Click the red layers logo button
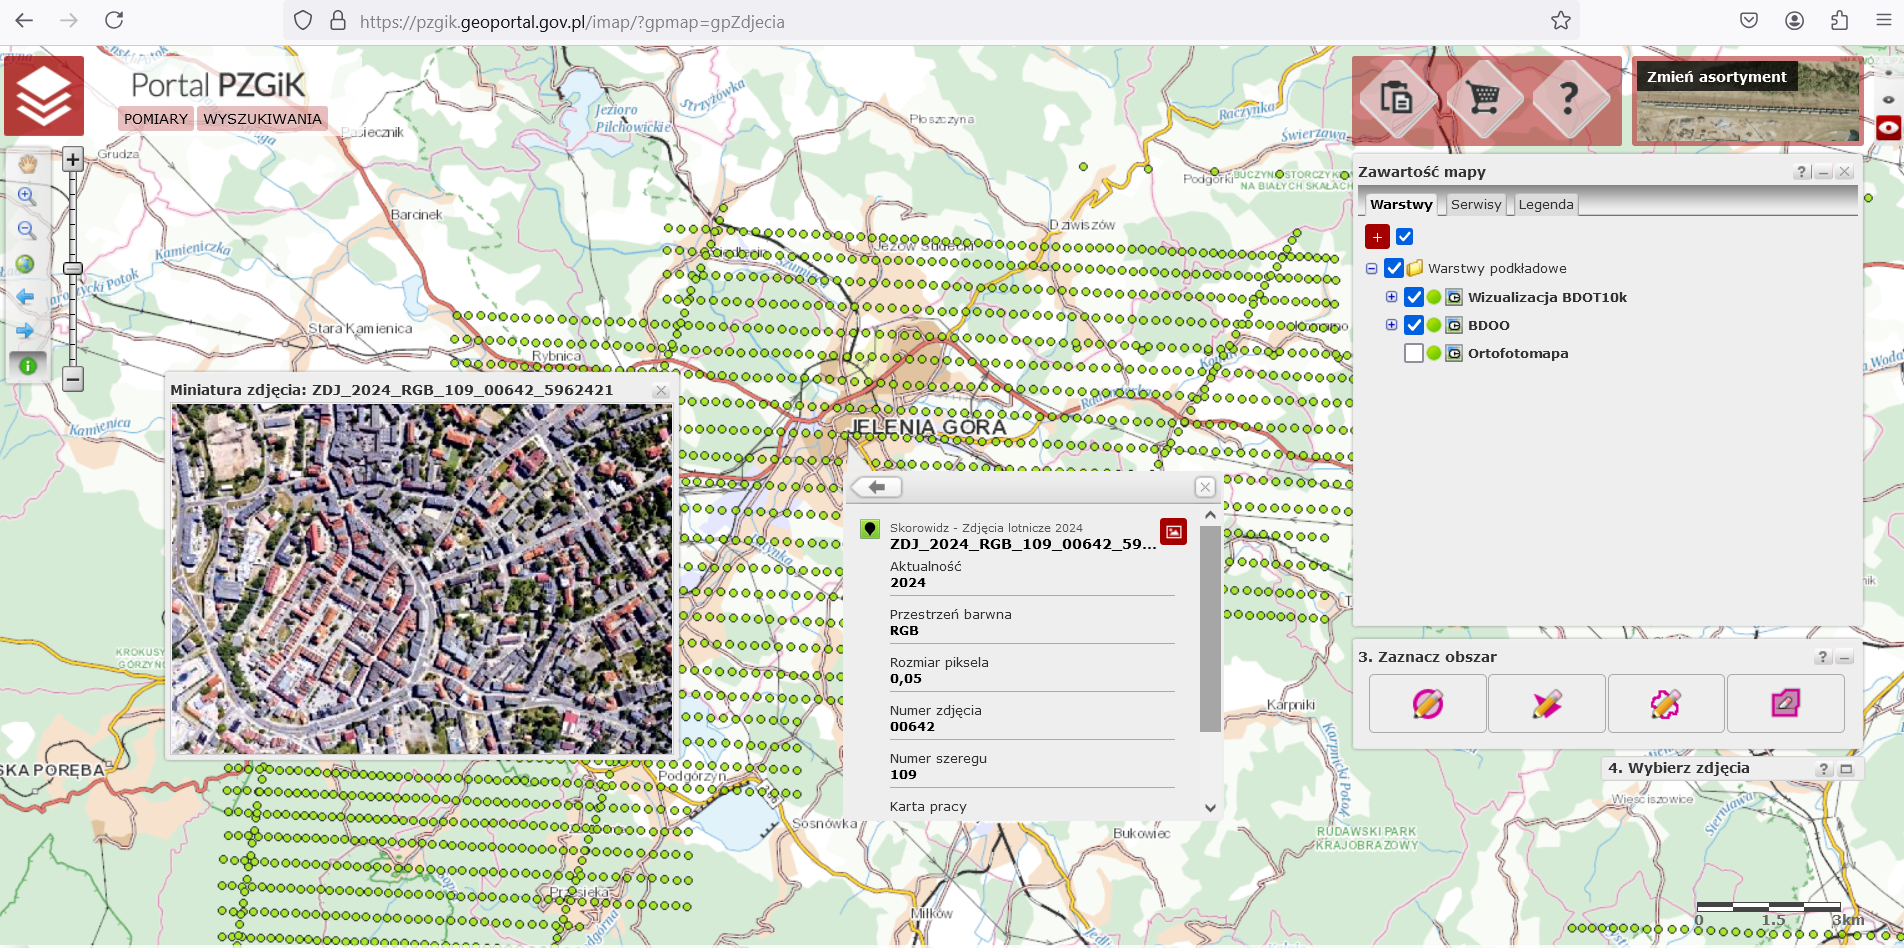The image size is (1904, 948). pyautogui.click(x=44, y=96)
